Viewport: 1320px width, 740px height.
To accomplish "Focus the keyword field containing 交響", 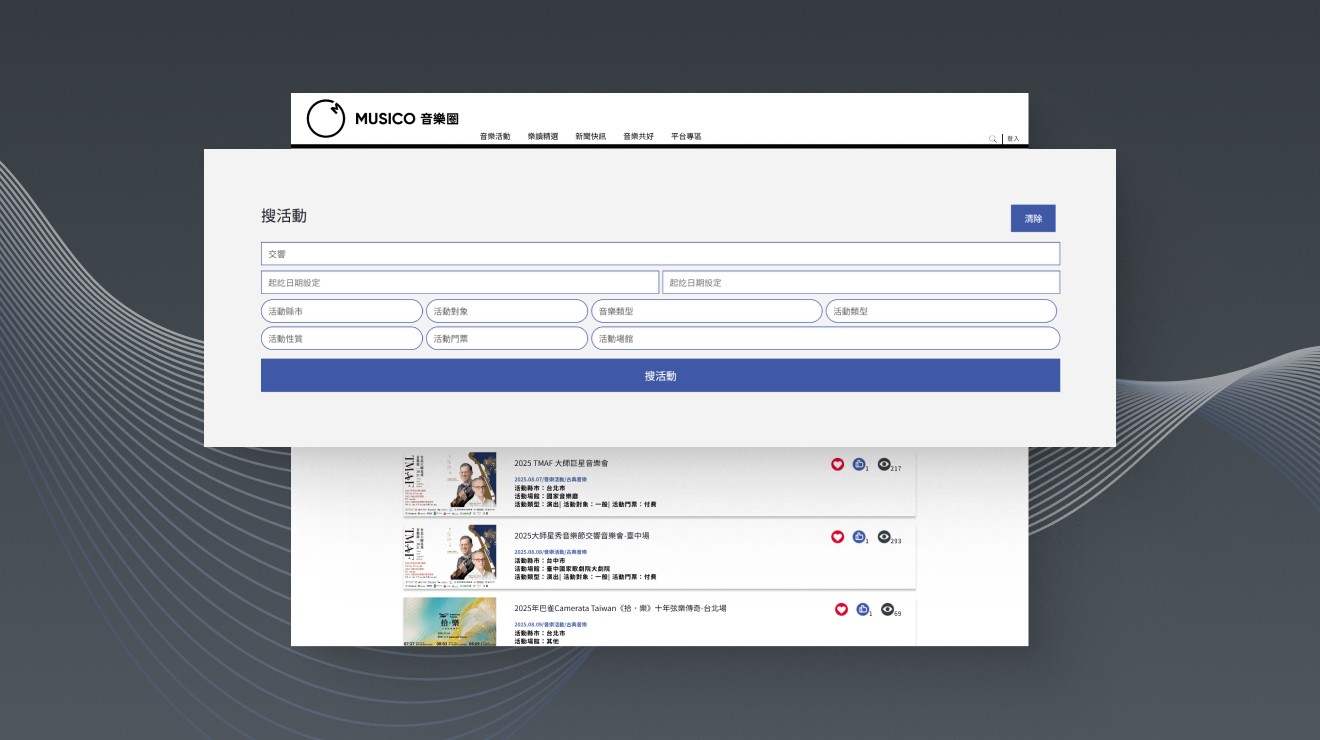I will (660, 254).
